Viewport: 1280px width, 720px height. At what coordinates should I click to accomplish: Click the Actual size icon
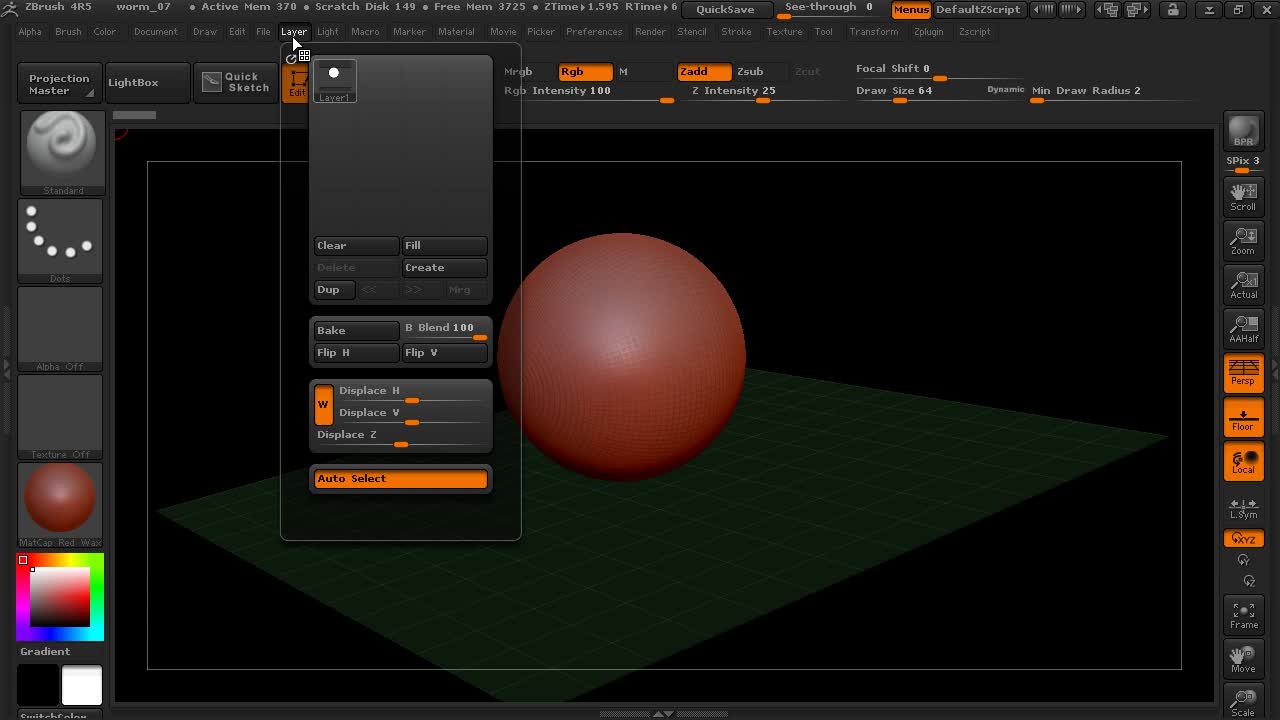[x=1243, y=284]
